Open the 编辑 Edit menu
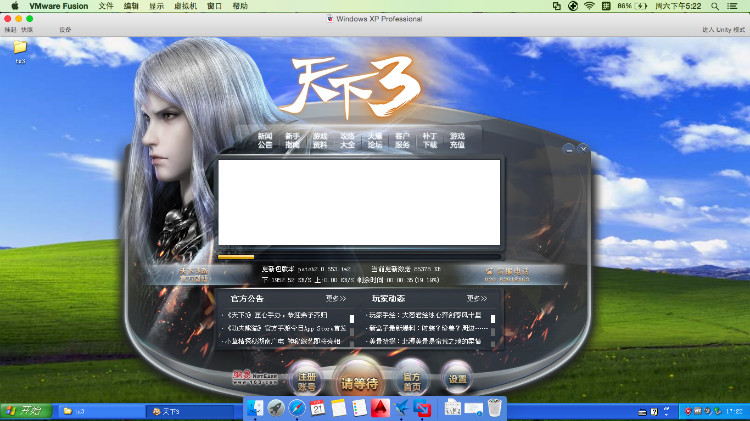The height and width of the screenshot is (421, 750). click(131, 6)
